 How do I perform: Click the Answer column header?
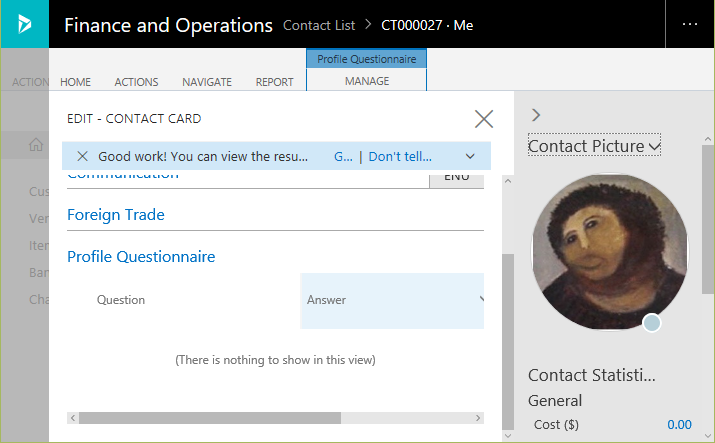[392, 300]
